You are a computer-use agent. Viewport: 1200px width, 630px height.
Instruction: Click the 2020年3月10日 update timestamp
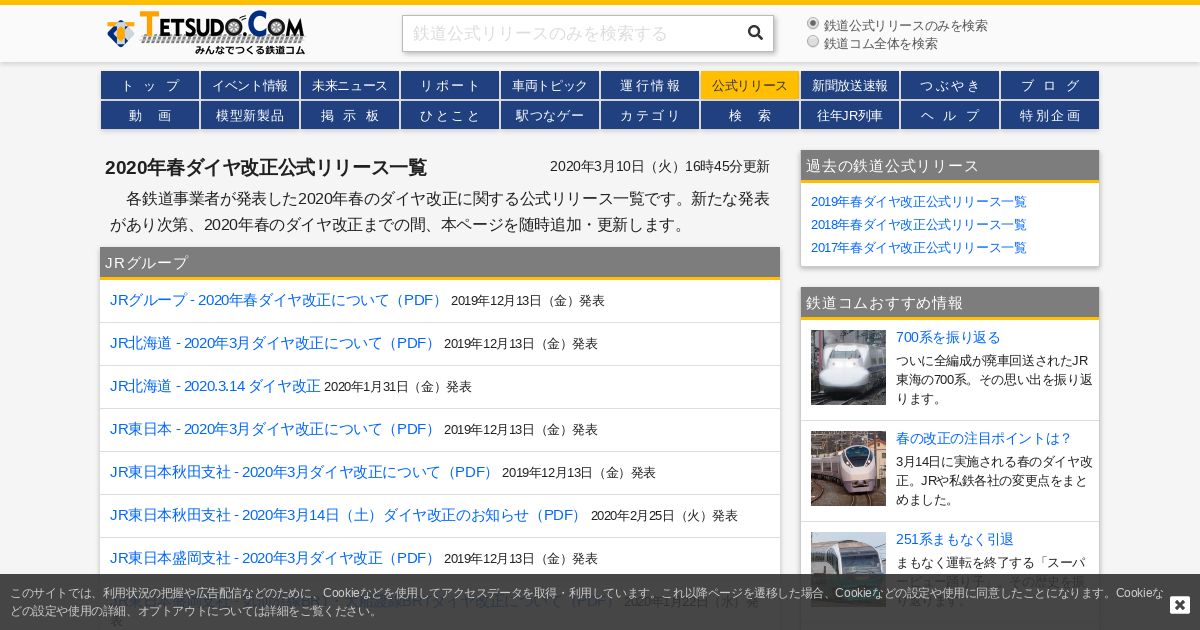coord(660,166)
